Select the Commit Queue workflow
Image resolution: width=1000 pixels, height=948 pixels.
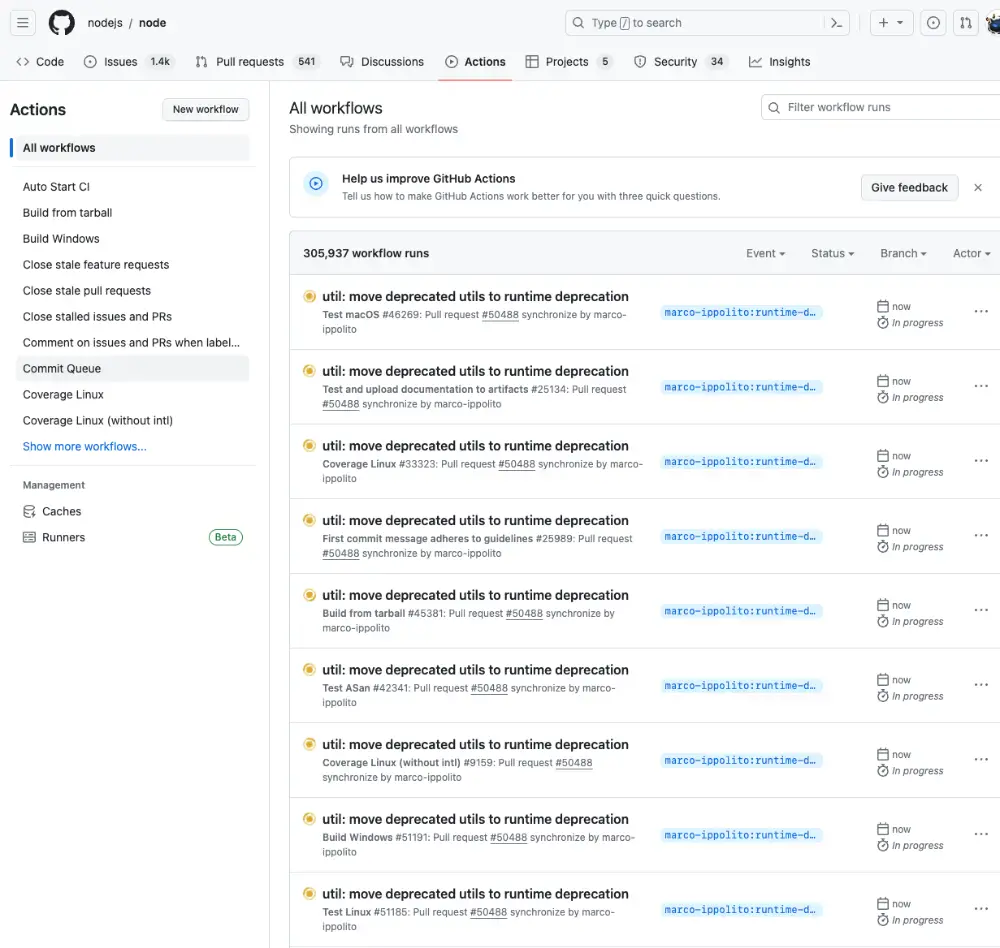[x=62, y=369]
